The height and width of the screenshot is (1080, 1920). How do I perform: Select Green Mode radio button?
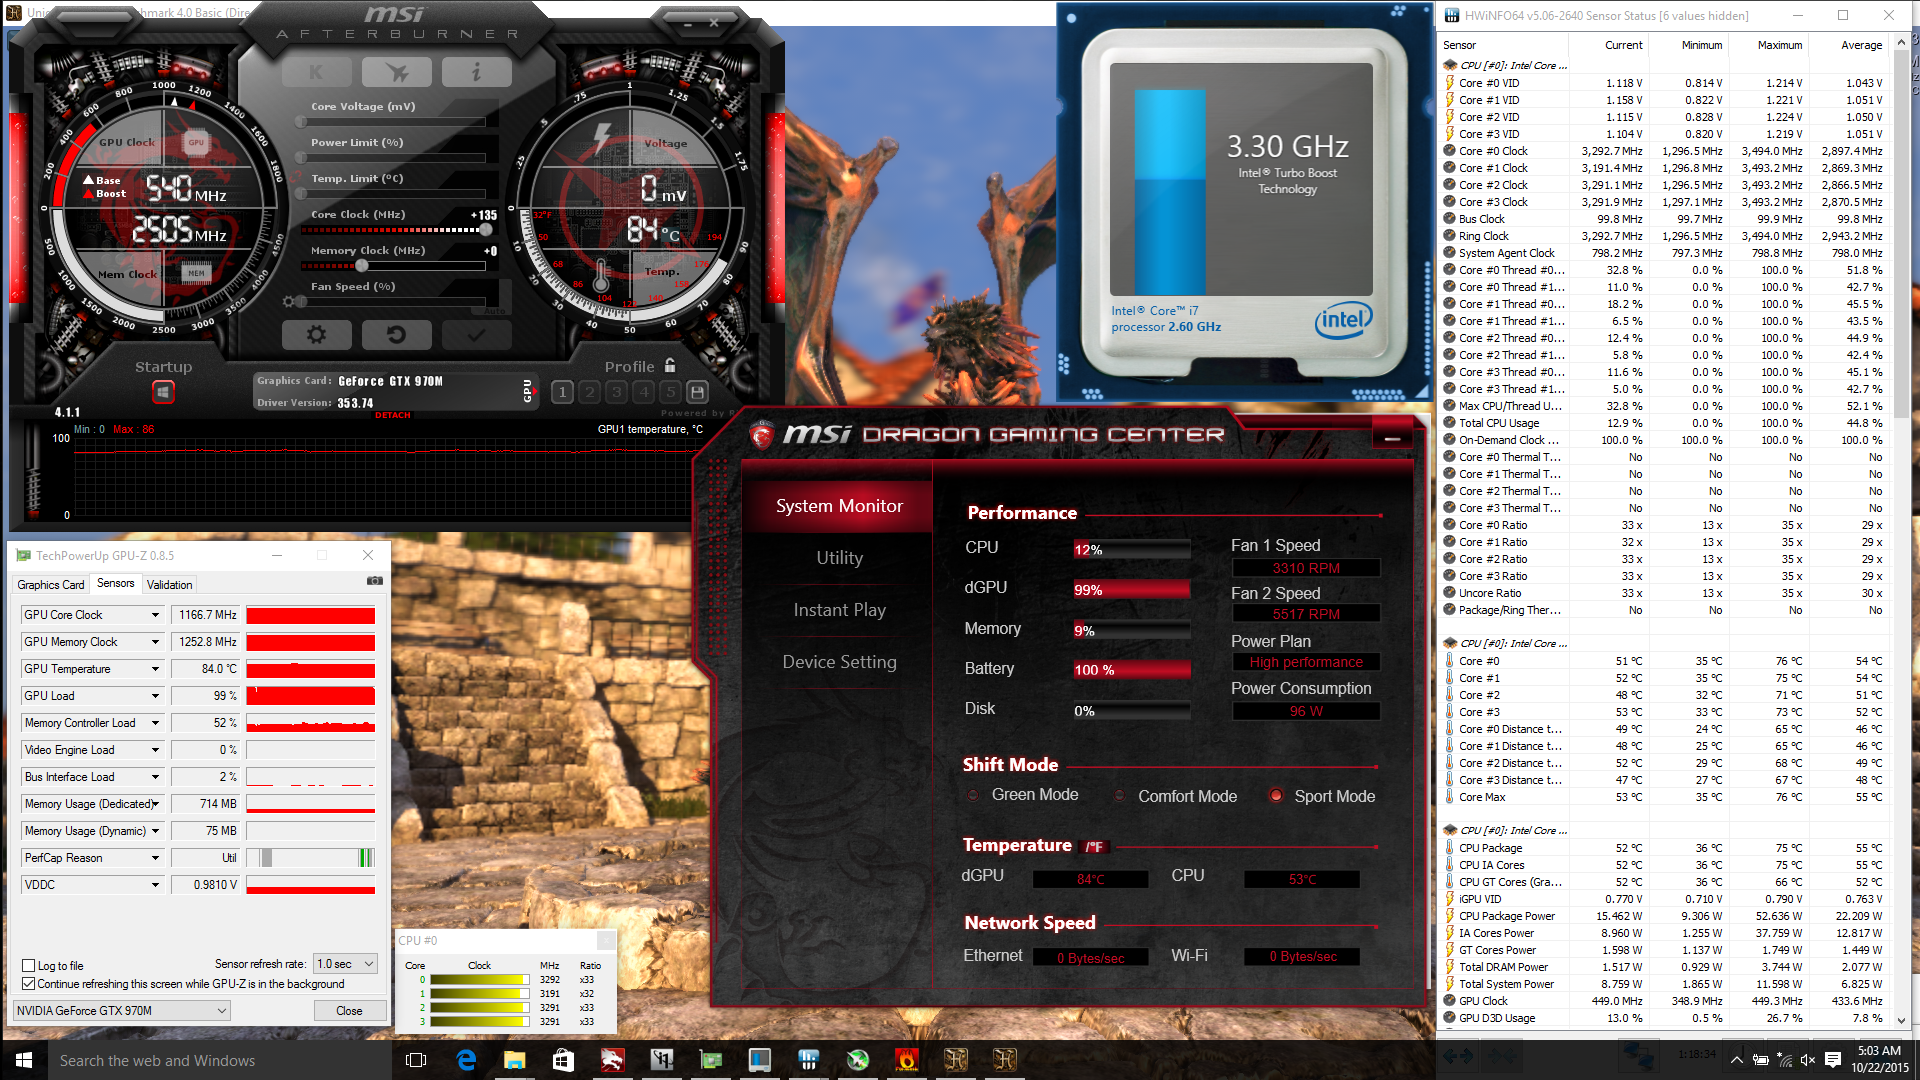click(972, 796)
